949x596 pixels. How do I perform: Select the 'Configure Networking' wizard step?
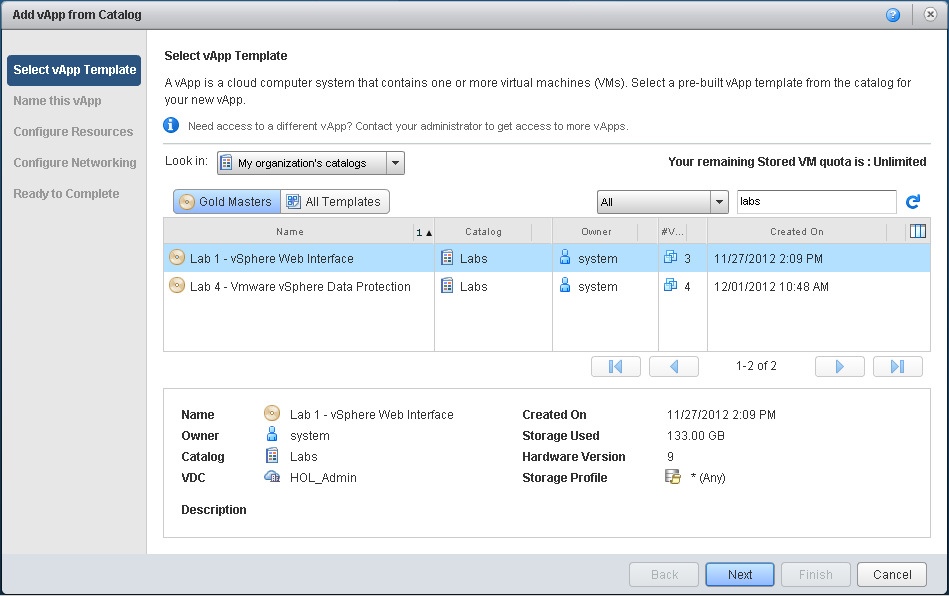click(x=75, y=163)
